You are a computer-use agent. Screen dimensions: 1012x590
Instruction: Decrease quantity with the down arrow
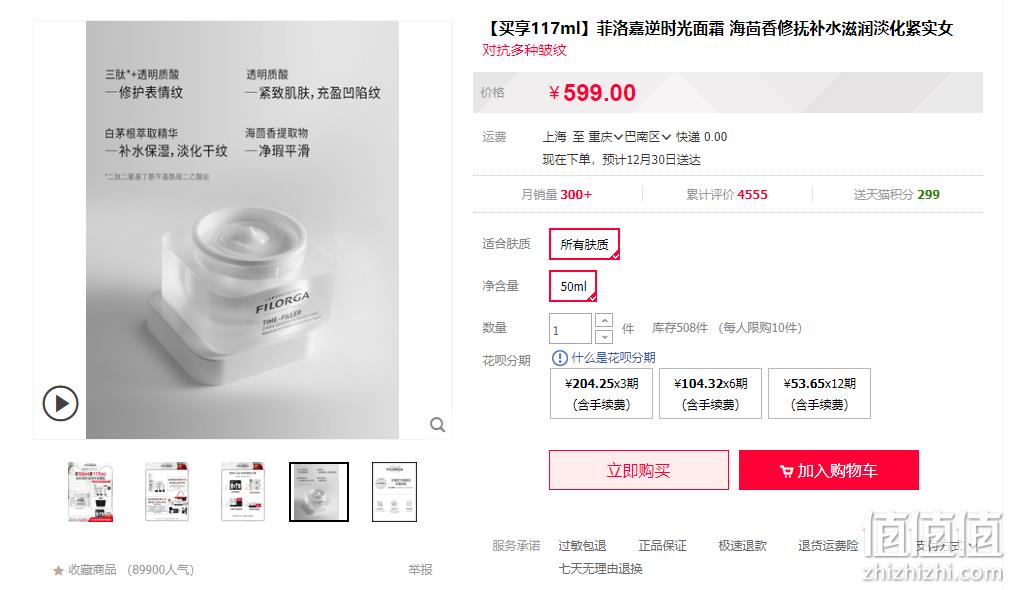point(604,336)
